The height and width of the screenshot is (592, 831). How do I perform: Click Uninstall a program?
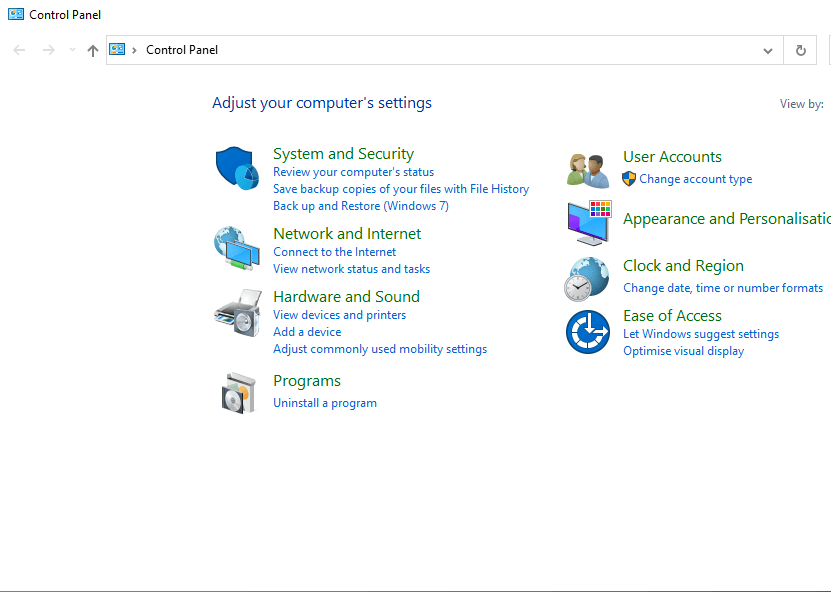(x=325, y=402)
